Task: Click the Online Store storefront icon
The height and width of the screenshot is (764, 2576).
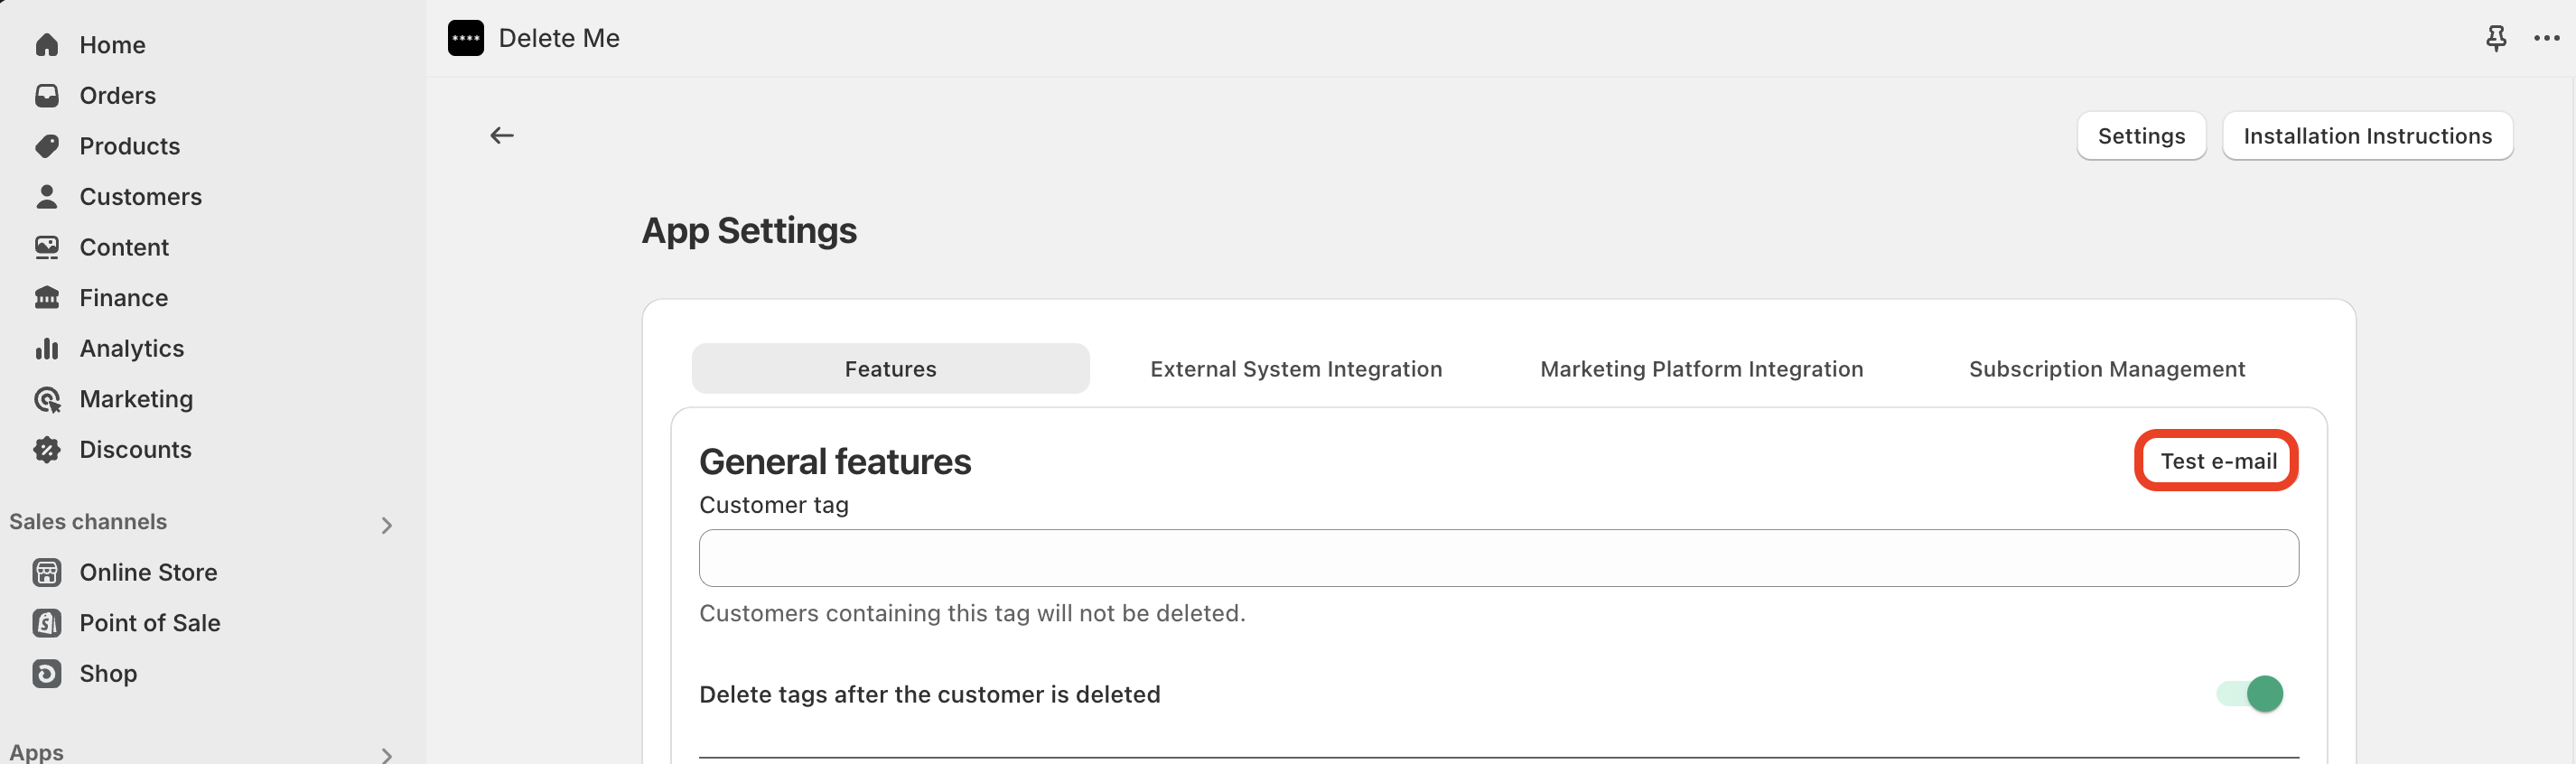Action: tap(47, 572)
